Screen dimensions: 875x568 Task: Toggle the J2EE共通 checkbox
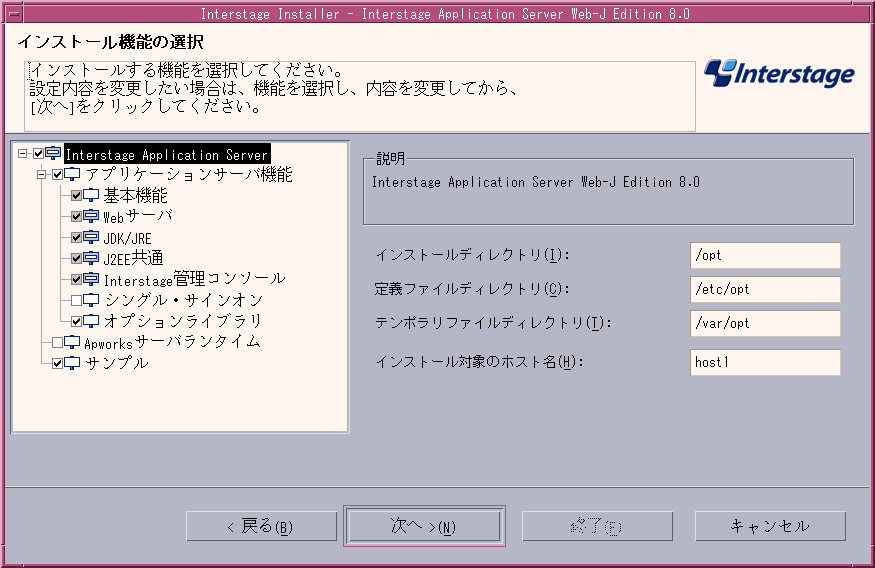point(76,258)
